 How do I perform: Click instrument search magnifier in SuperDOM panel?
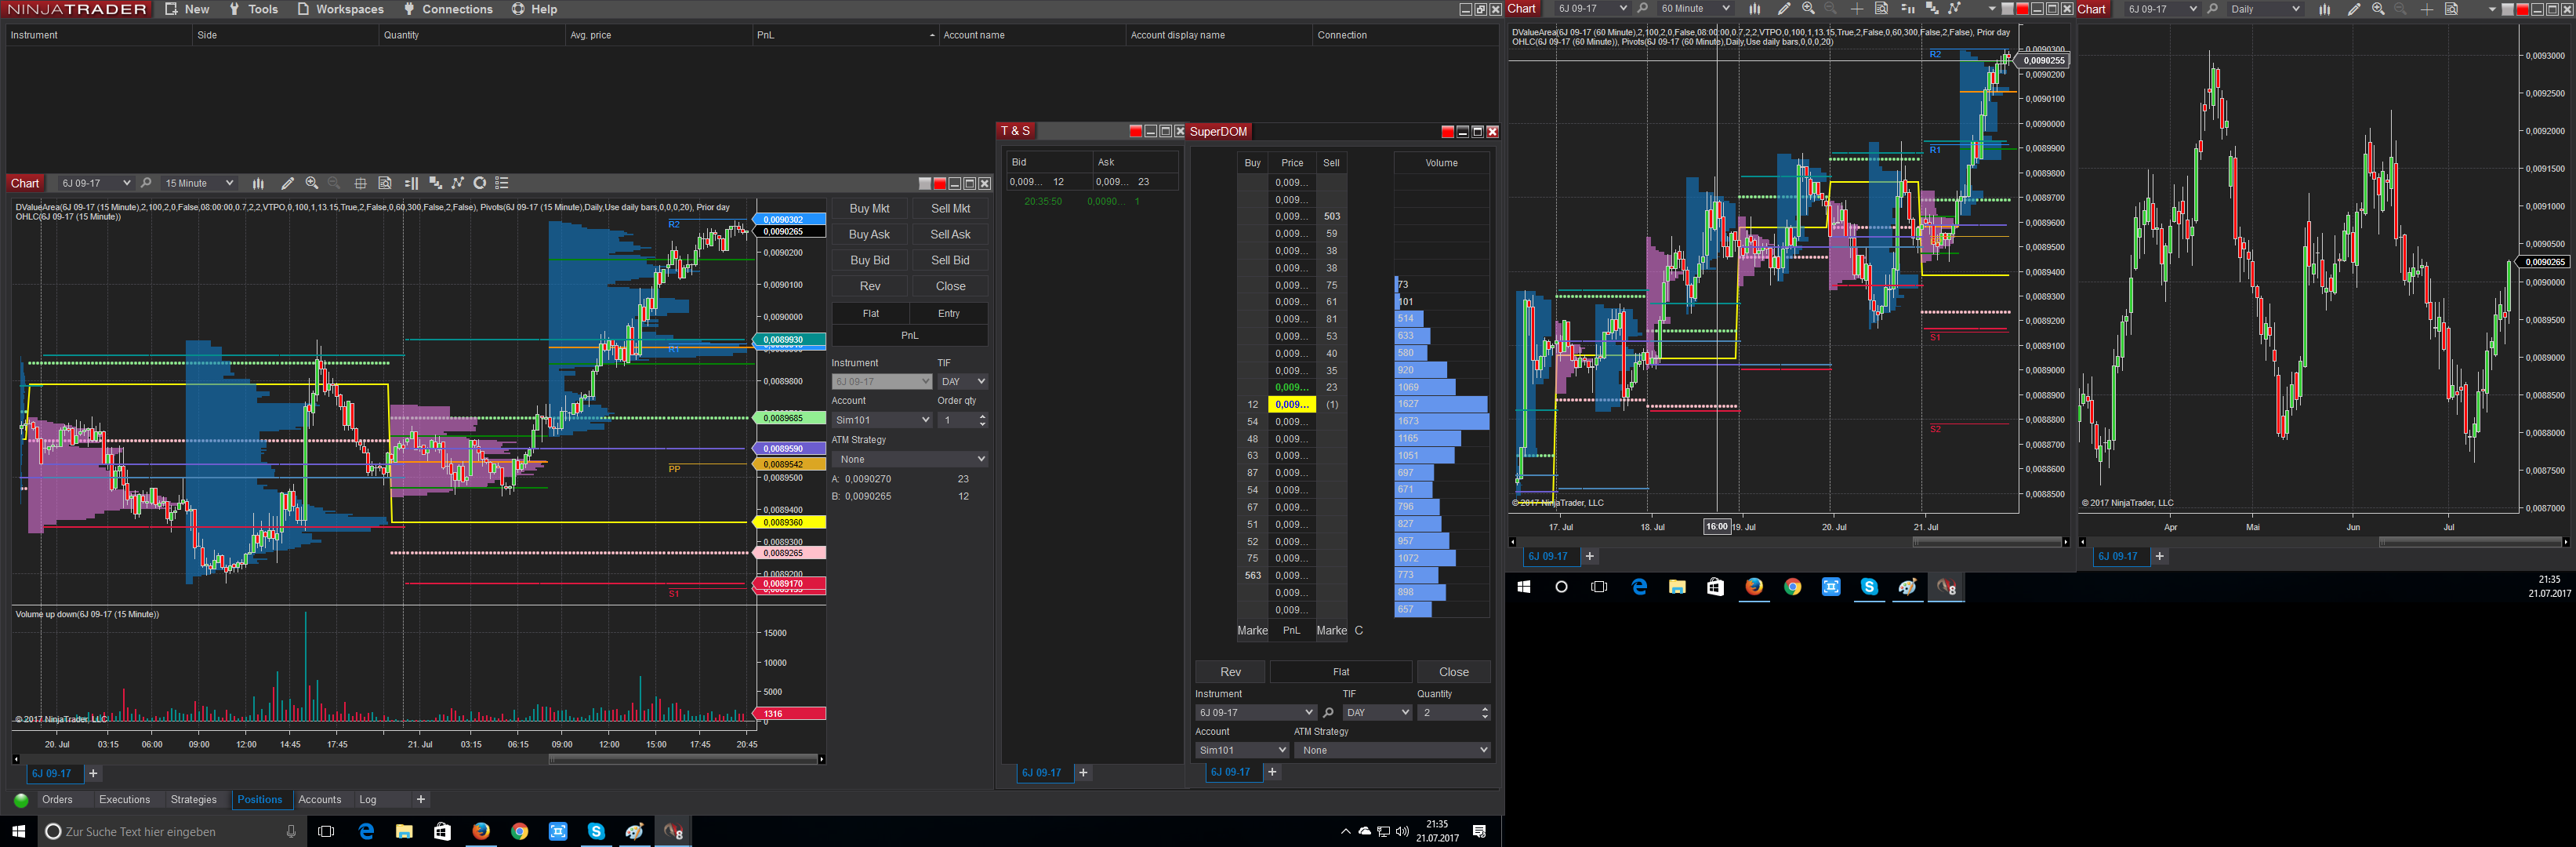point(1328,713)
